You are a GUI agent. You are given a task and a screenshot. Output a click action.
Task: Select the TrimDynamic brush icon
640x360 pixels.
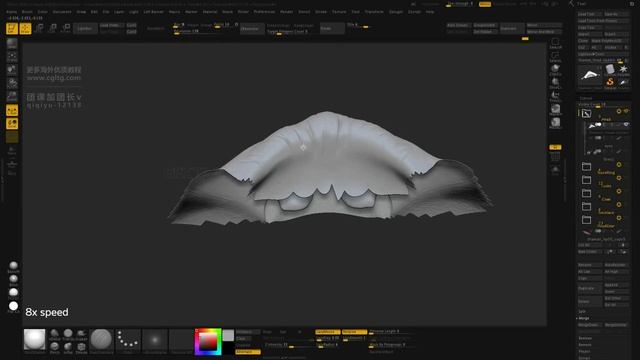(68, 335)
